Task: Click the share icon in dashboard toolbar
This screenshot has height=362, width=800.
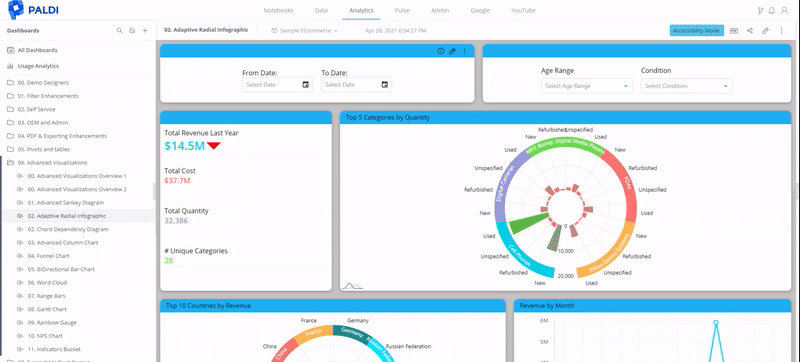Action: (x=750, y=31)
